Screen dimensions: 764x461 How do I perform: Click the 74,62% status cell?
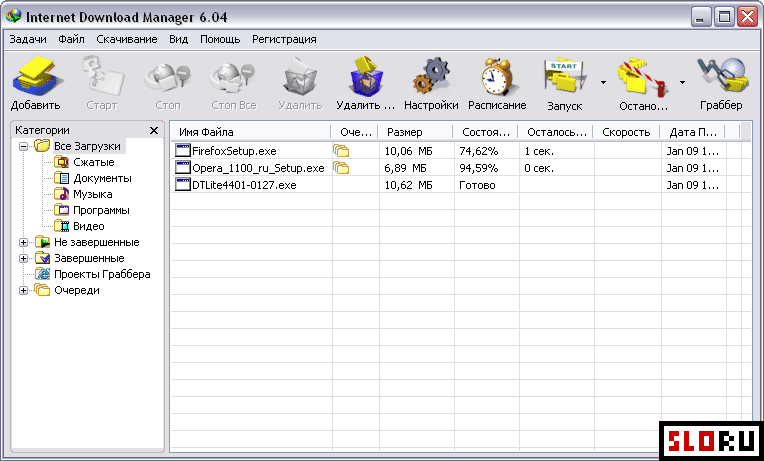478,151
